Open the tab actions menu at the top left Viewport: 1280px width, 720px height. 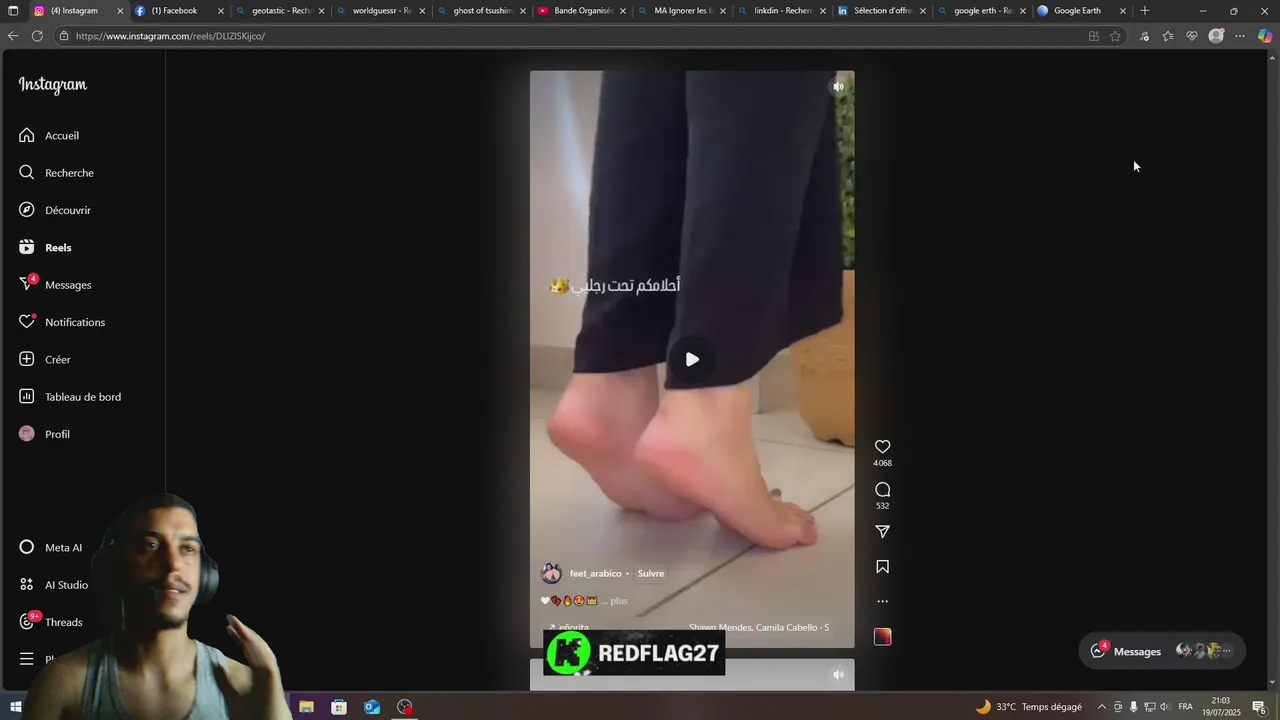click(13, 11)
